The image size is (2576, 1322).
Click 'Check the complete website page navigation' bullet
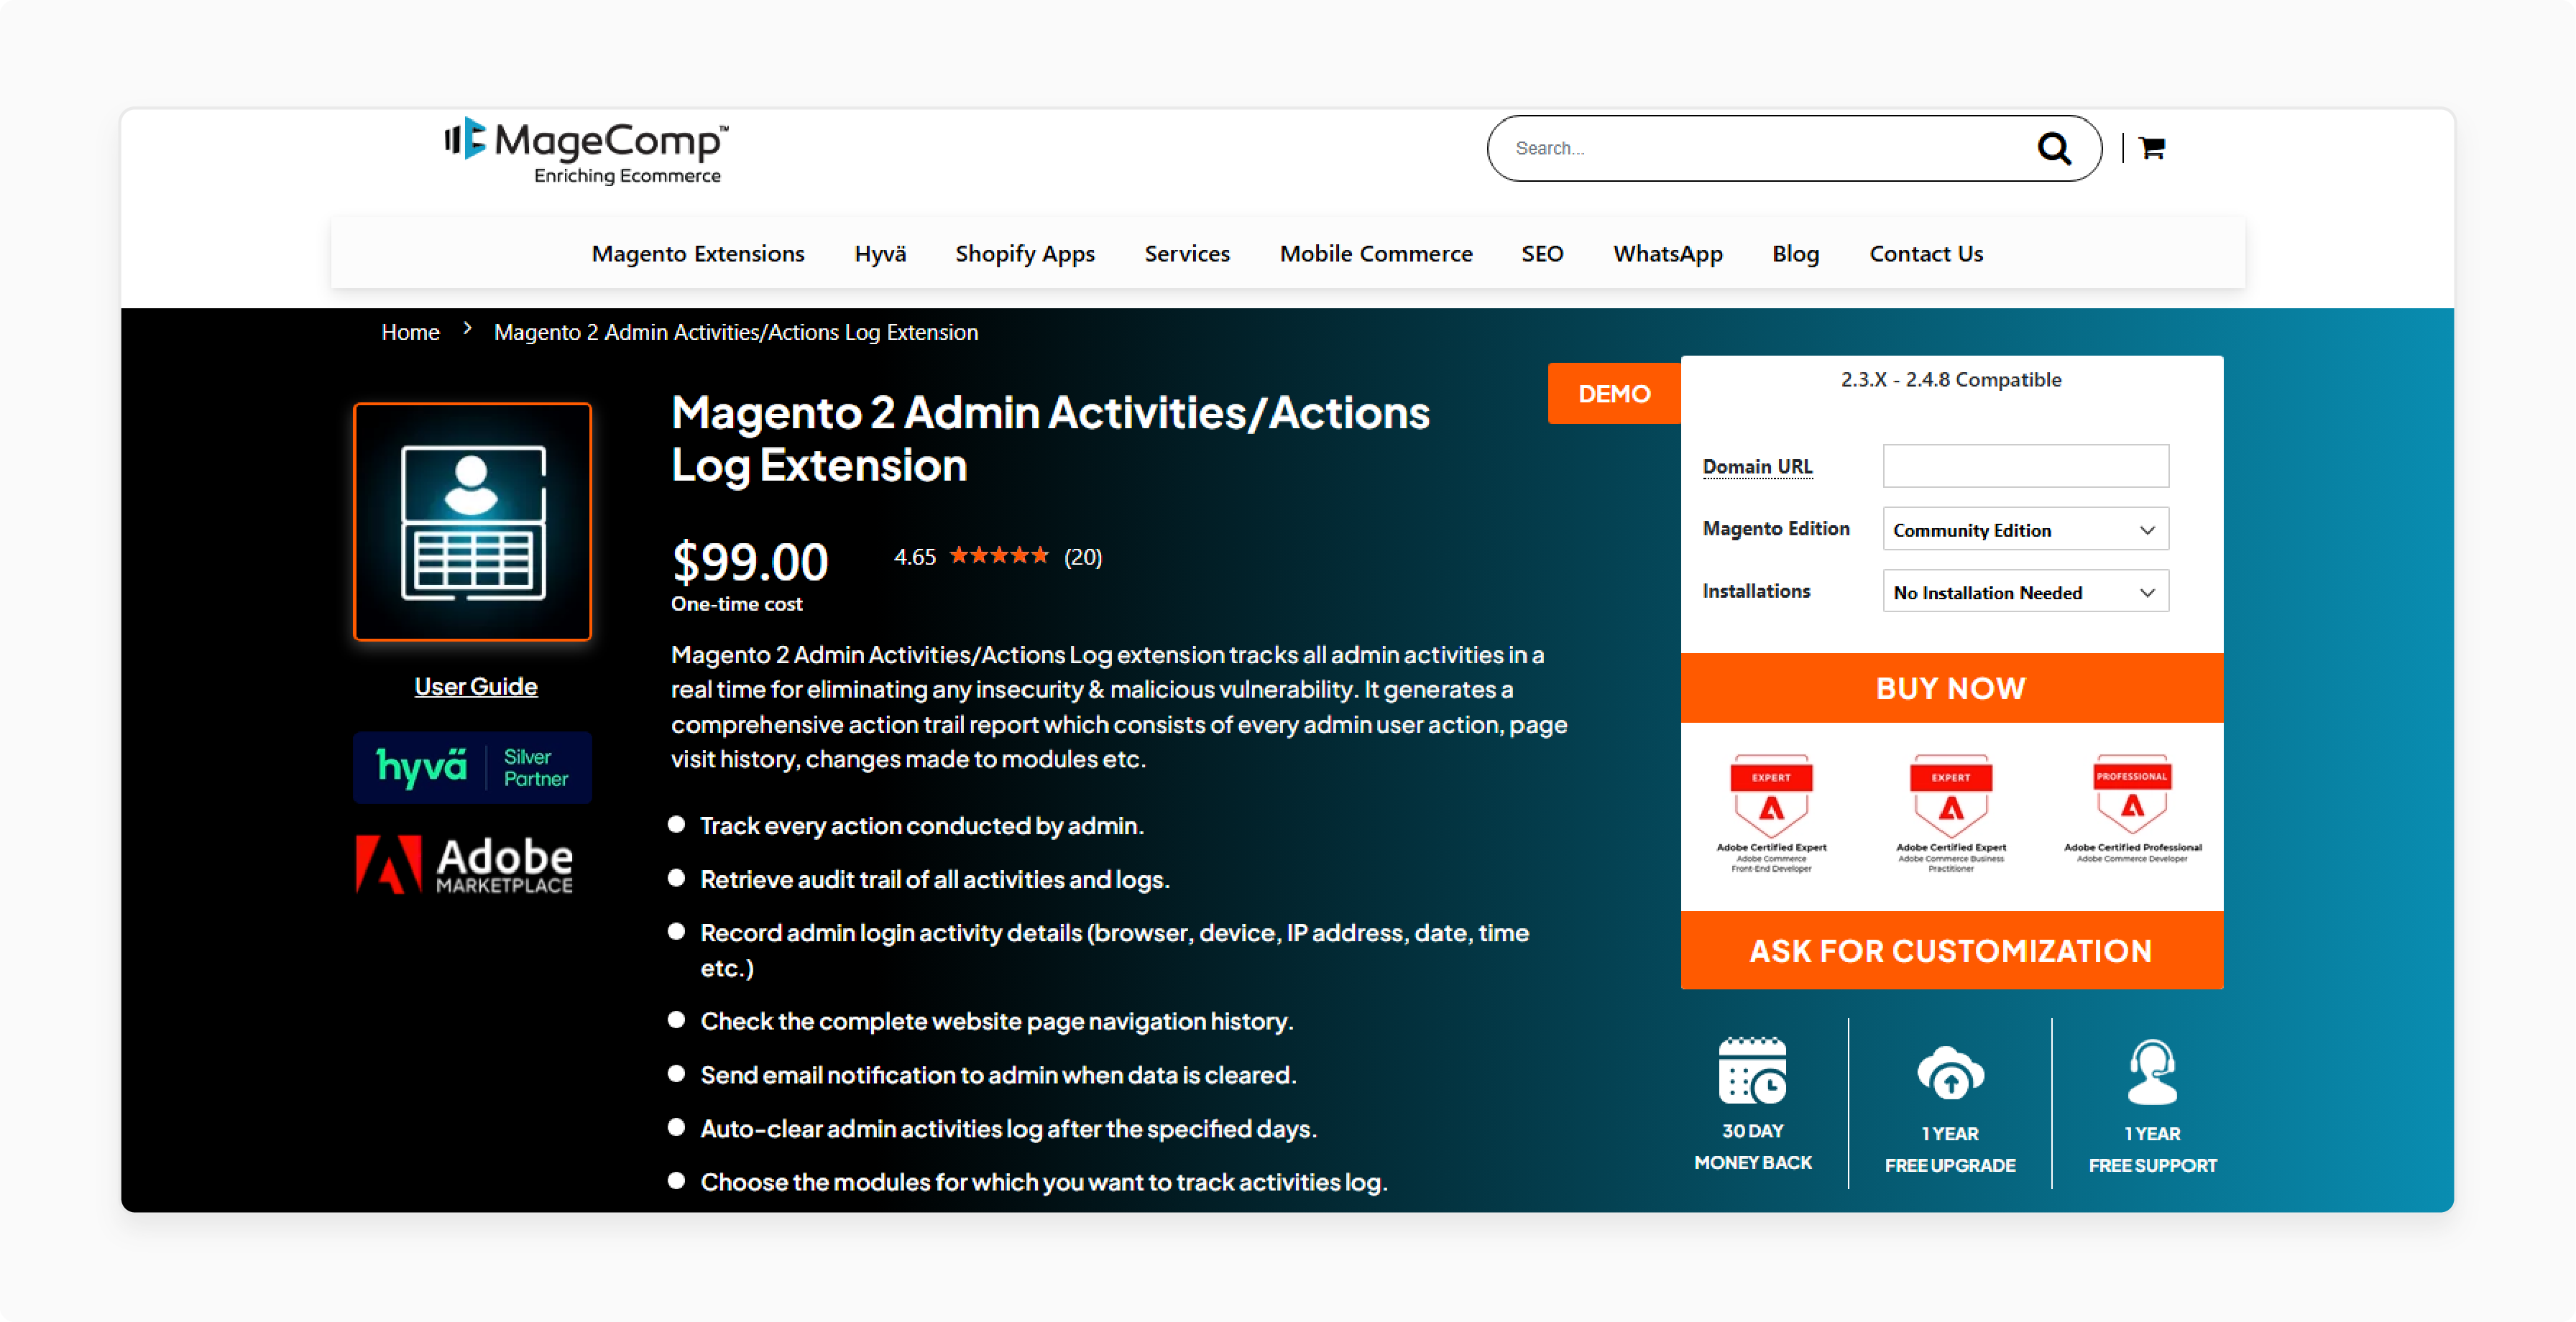point(996,1021)
